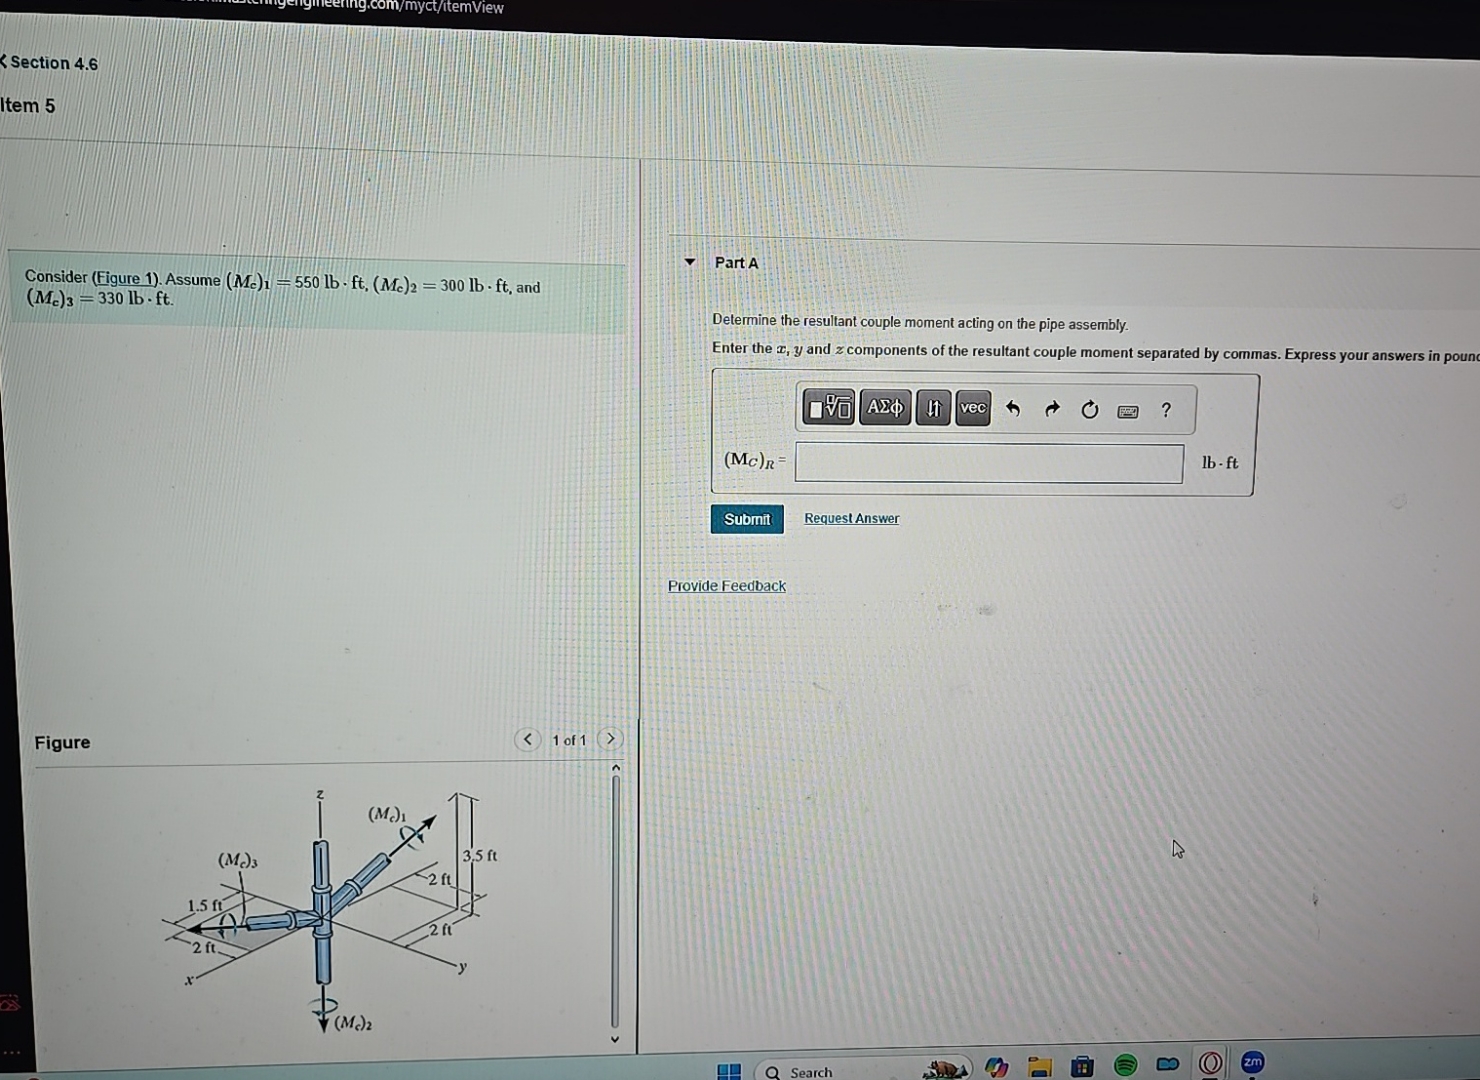Click the next figure chevron arrow
This screenshot has height=1080, width=1480.
click(610, 739)
